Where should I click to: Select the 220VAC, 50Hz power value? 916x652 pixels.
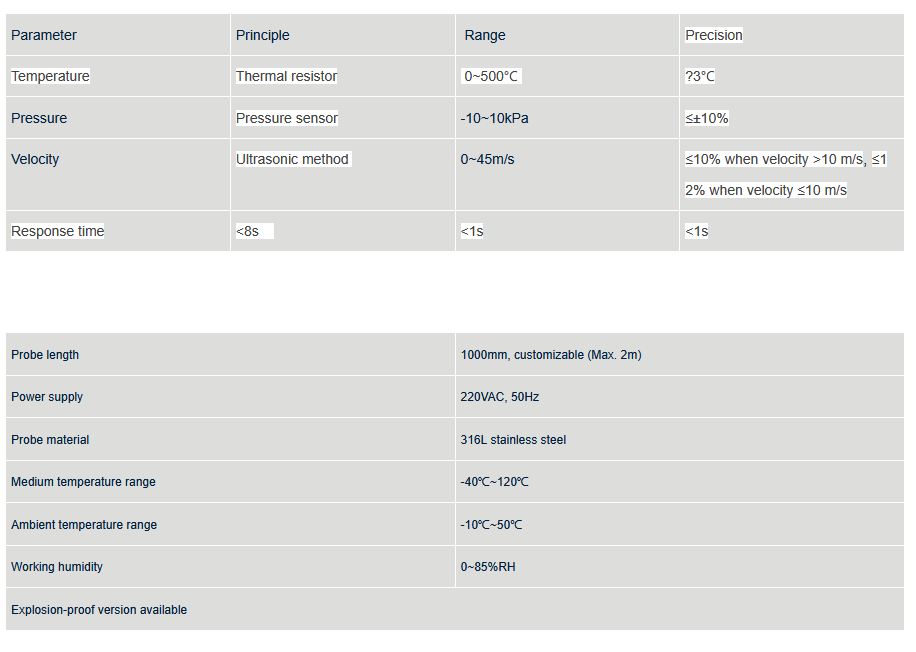pyautogui.click(x=499, y=397)
